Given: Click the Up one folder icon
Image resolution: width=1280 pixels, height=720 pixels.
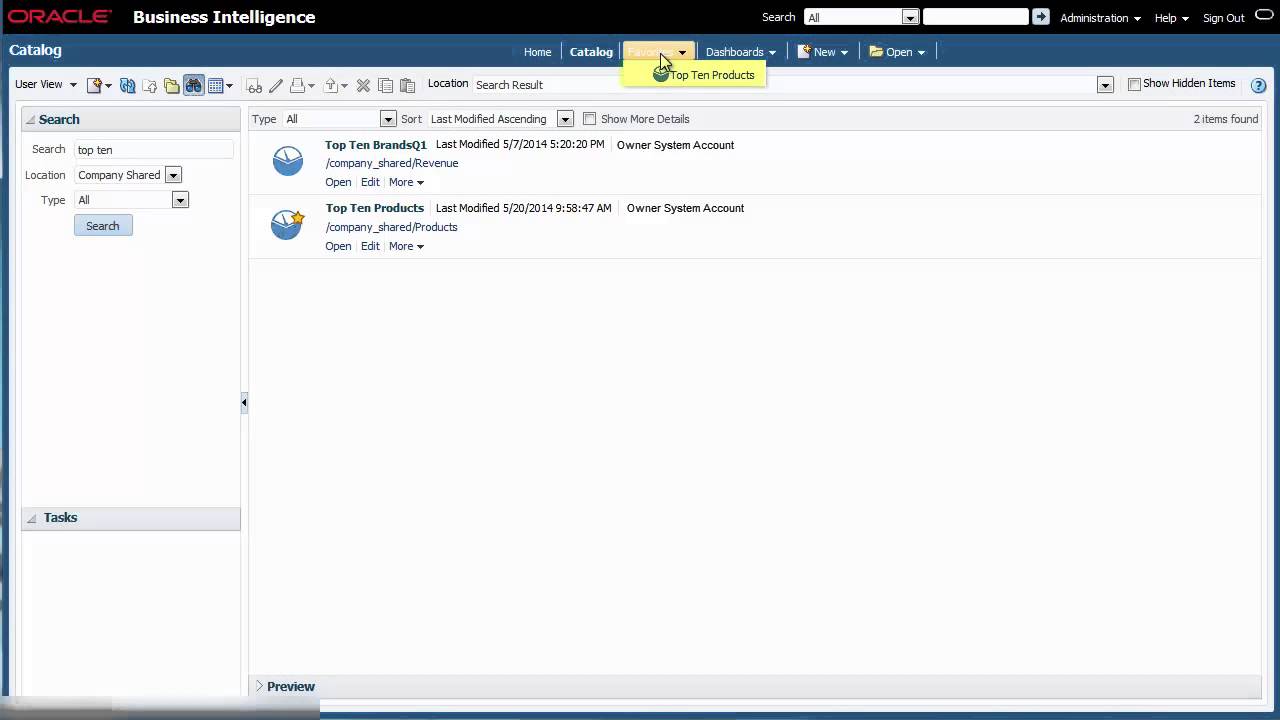Looking at the screenshot, I should pyautogui.click(x=150, y=86).
